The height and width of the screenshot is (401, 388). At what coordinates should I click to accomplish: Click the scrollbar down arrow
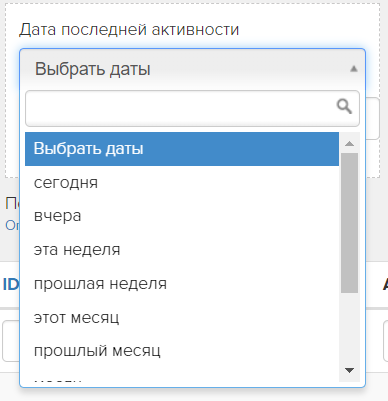(x=349, y=370)
